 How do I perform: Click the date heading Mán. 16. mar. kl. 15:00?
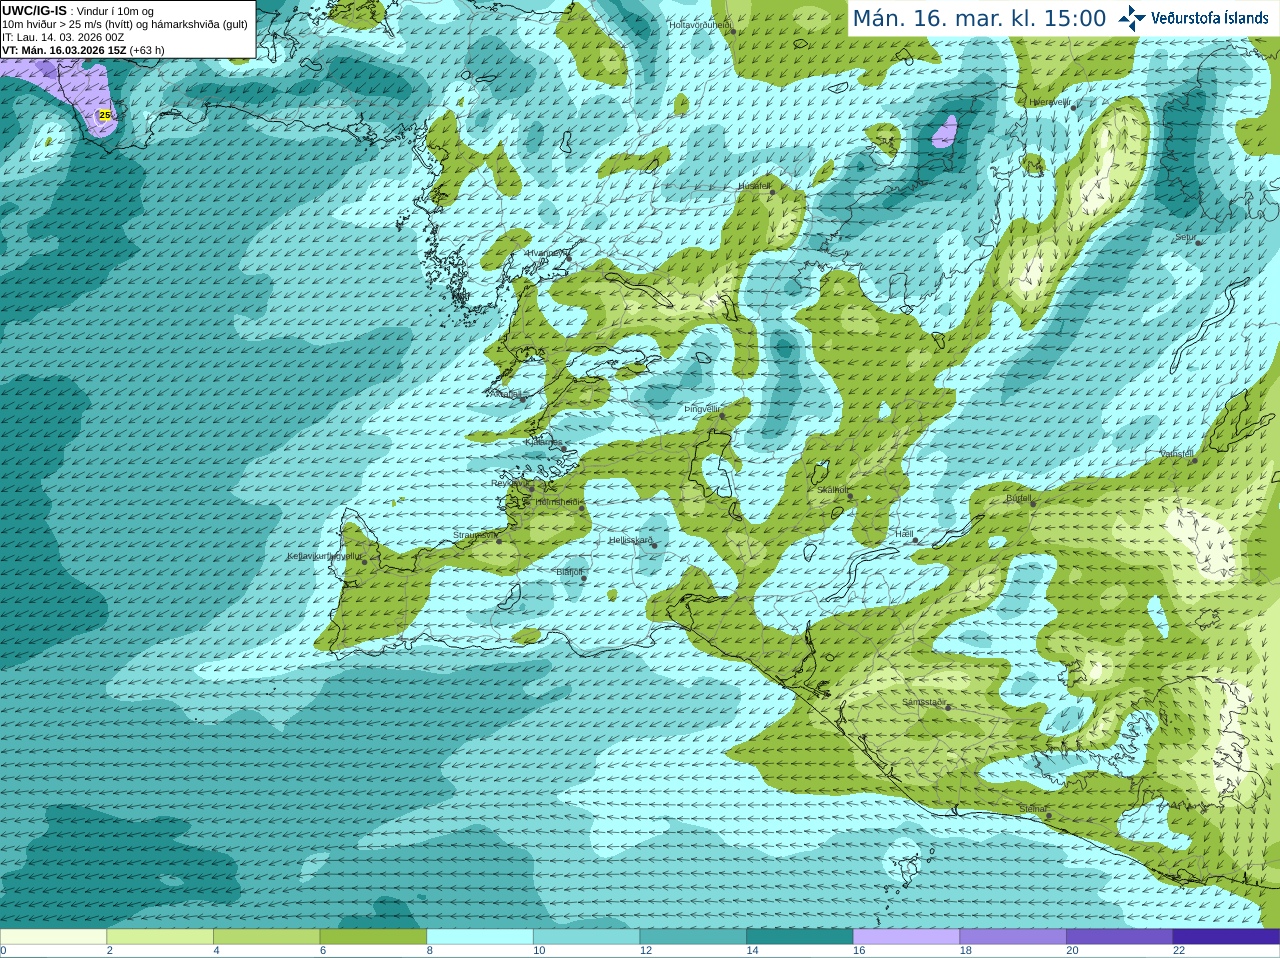pyautogui.click(x=979, y=18)
